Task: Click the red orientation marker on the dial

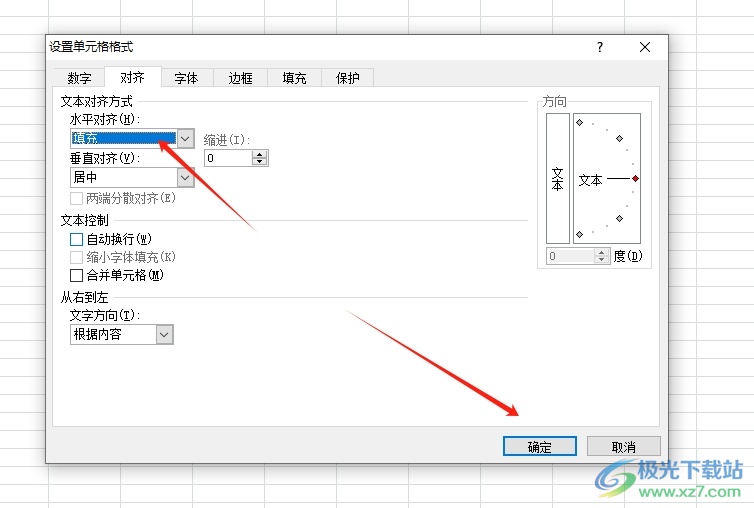Action: (636, 178)
